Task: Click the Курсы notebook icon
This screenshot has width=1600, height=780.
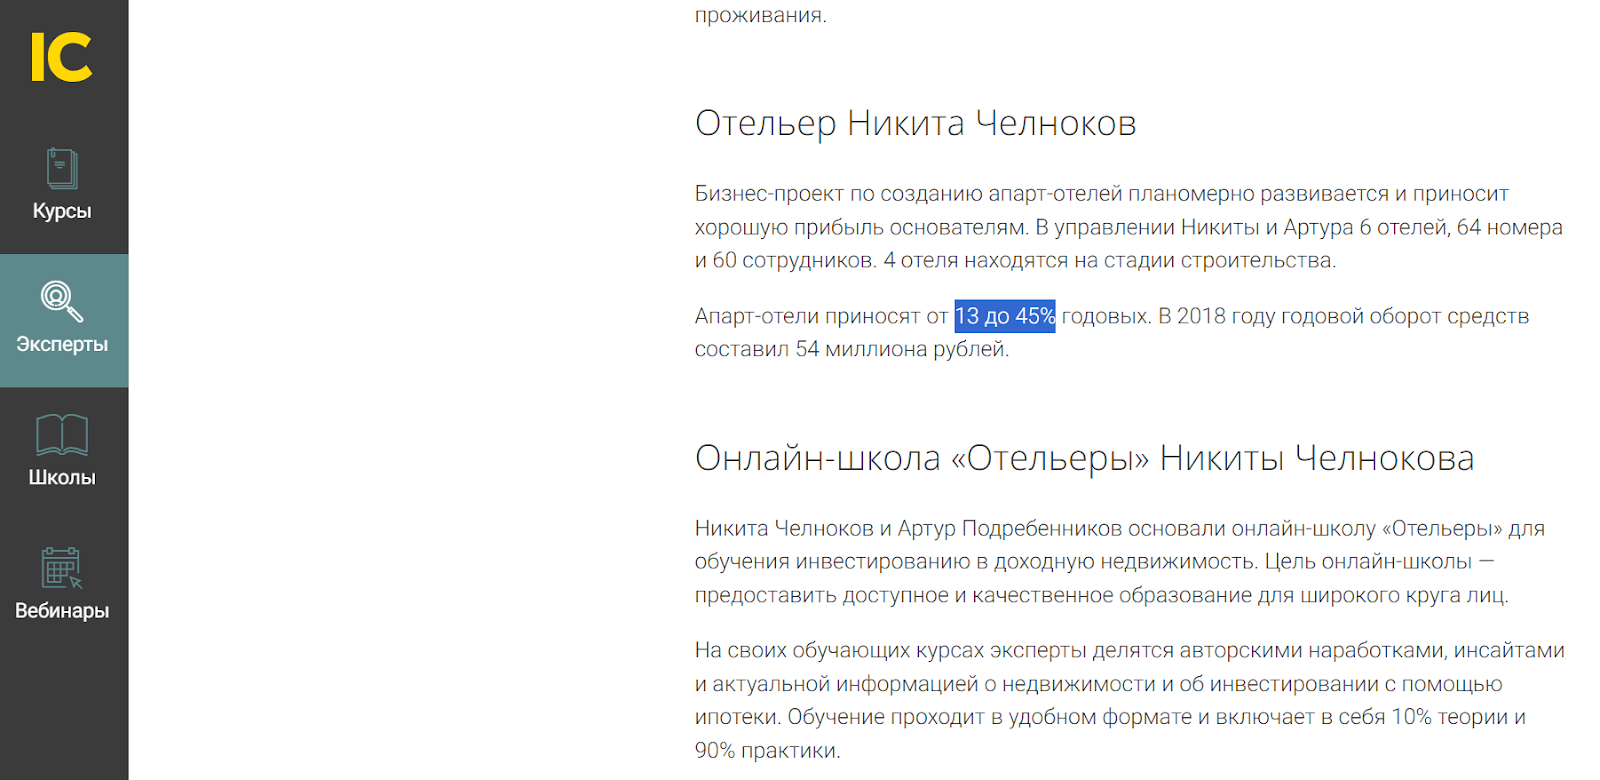Action: 62,169
